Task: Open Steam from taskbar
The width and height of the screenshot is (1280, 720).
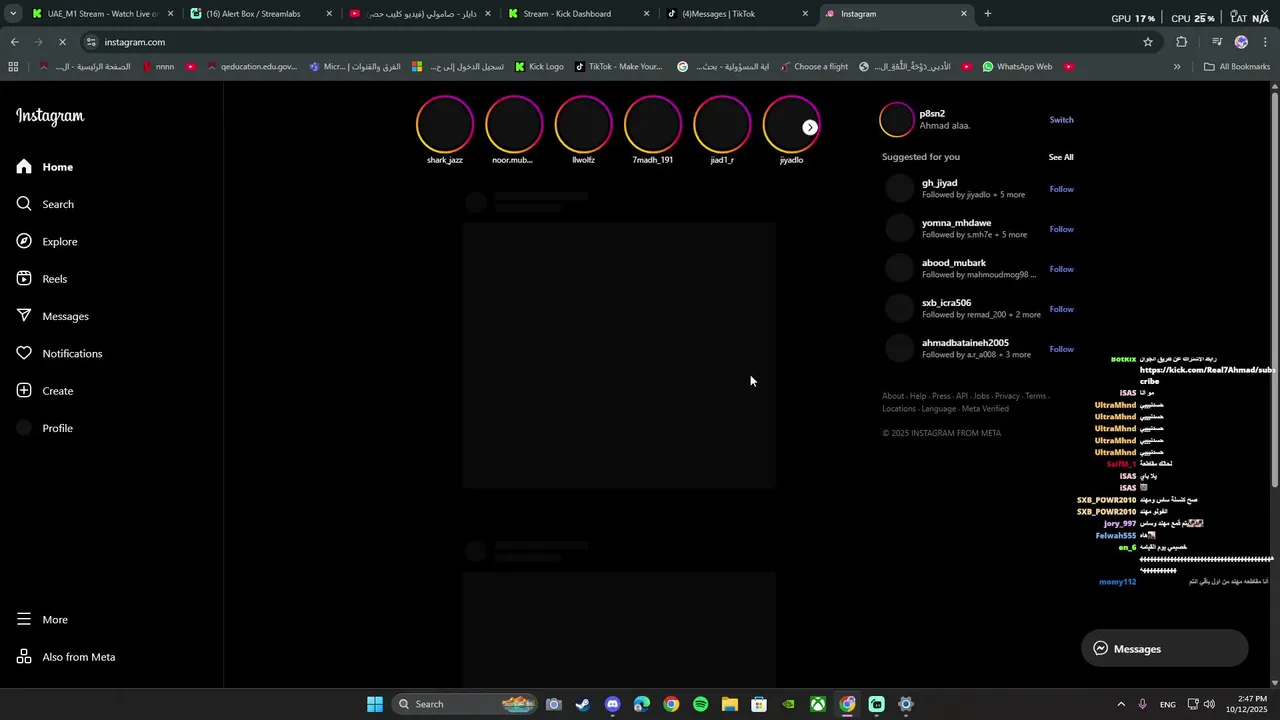Action: (583, 704)
